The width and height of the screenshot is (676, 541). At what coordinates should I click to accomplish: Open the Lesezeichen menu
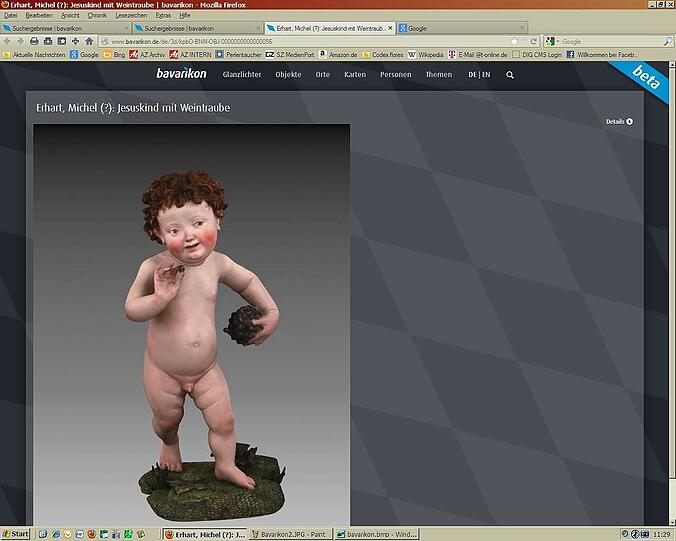(130, 15)
